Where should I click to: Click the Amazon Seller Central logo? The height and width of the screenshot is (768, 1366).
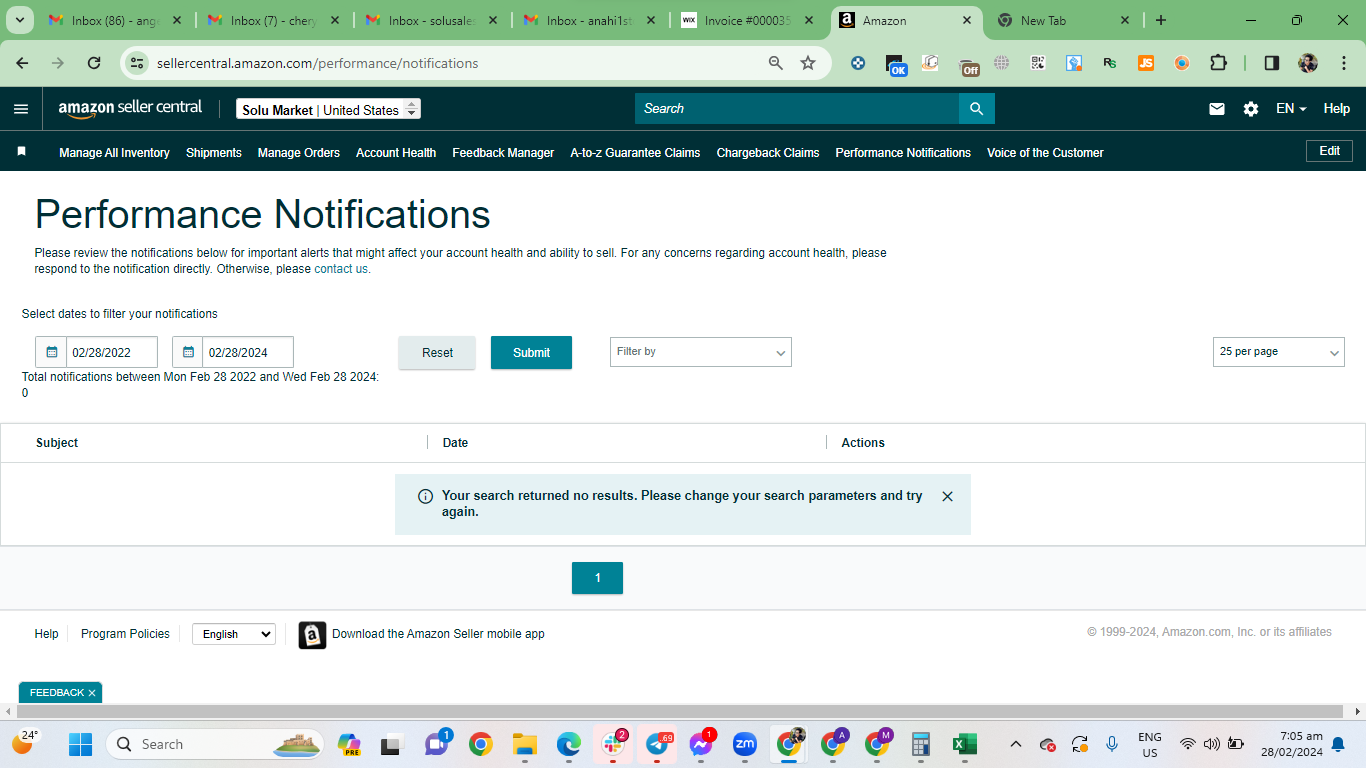coord(130,108)
